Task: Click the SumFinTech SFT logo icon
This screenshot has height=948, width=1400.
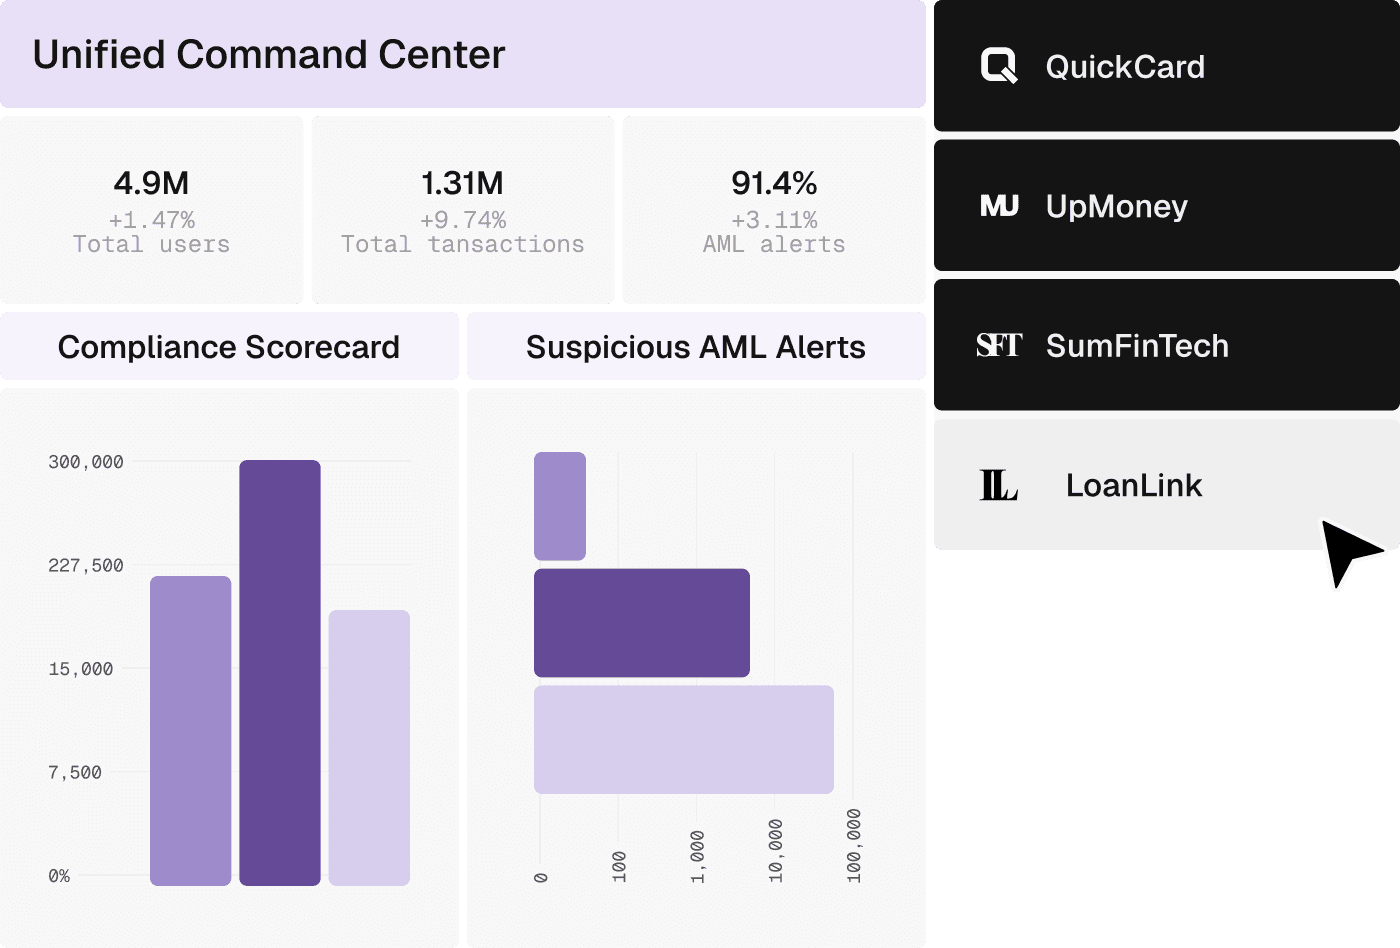Action: point(999,345)
